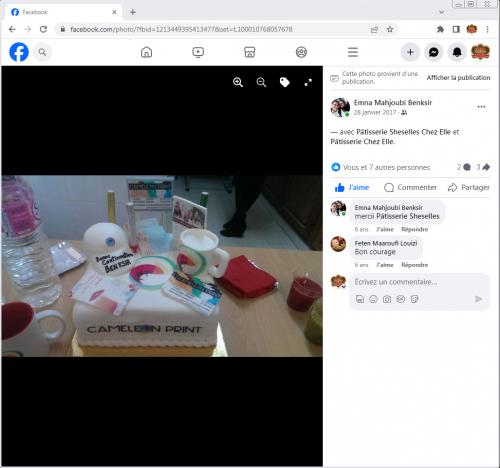Tag the photo with tag icon
Image resolution: width=500 pixels, height=468 pixels.
(285, 82)
